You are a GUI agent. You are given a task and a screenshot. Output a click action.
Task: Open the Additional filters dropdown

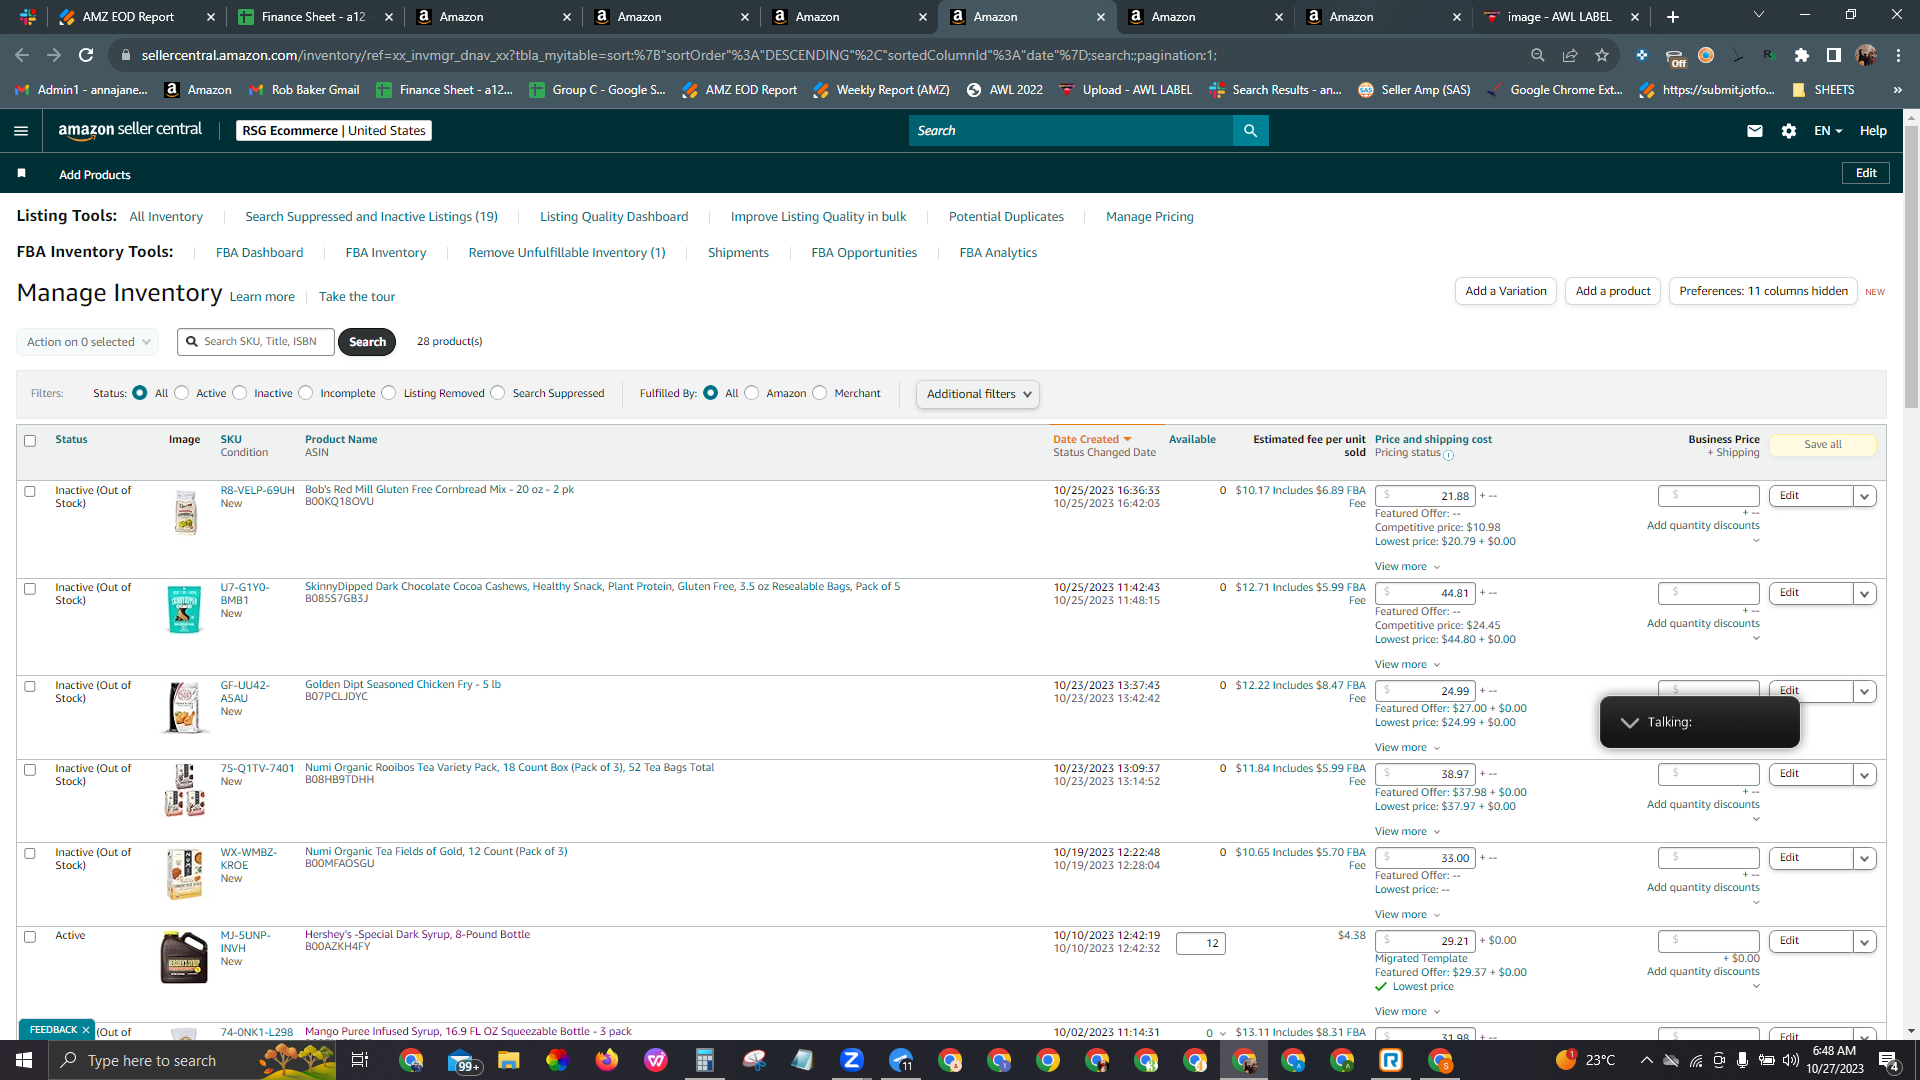pyautogui.click(x=978, y=394)
